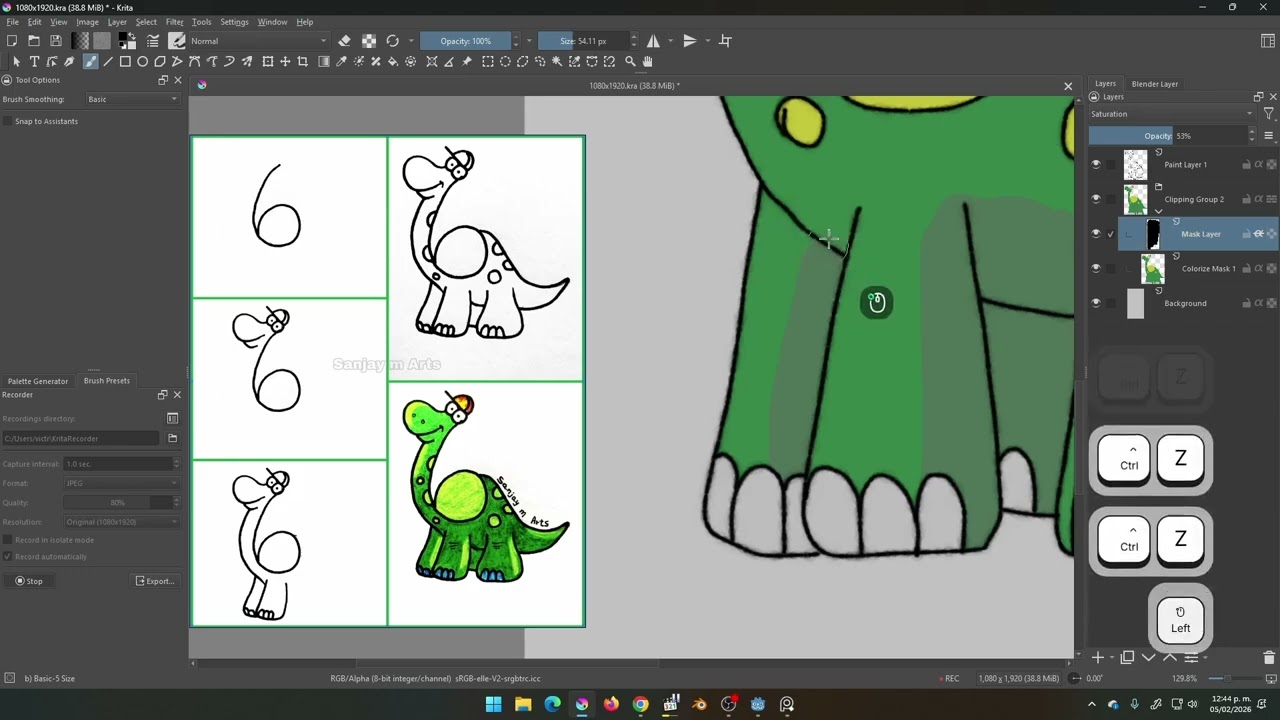Delete the selected layer with trash icon
This screenshot has width=1280, height=720.
1269,657
